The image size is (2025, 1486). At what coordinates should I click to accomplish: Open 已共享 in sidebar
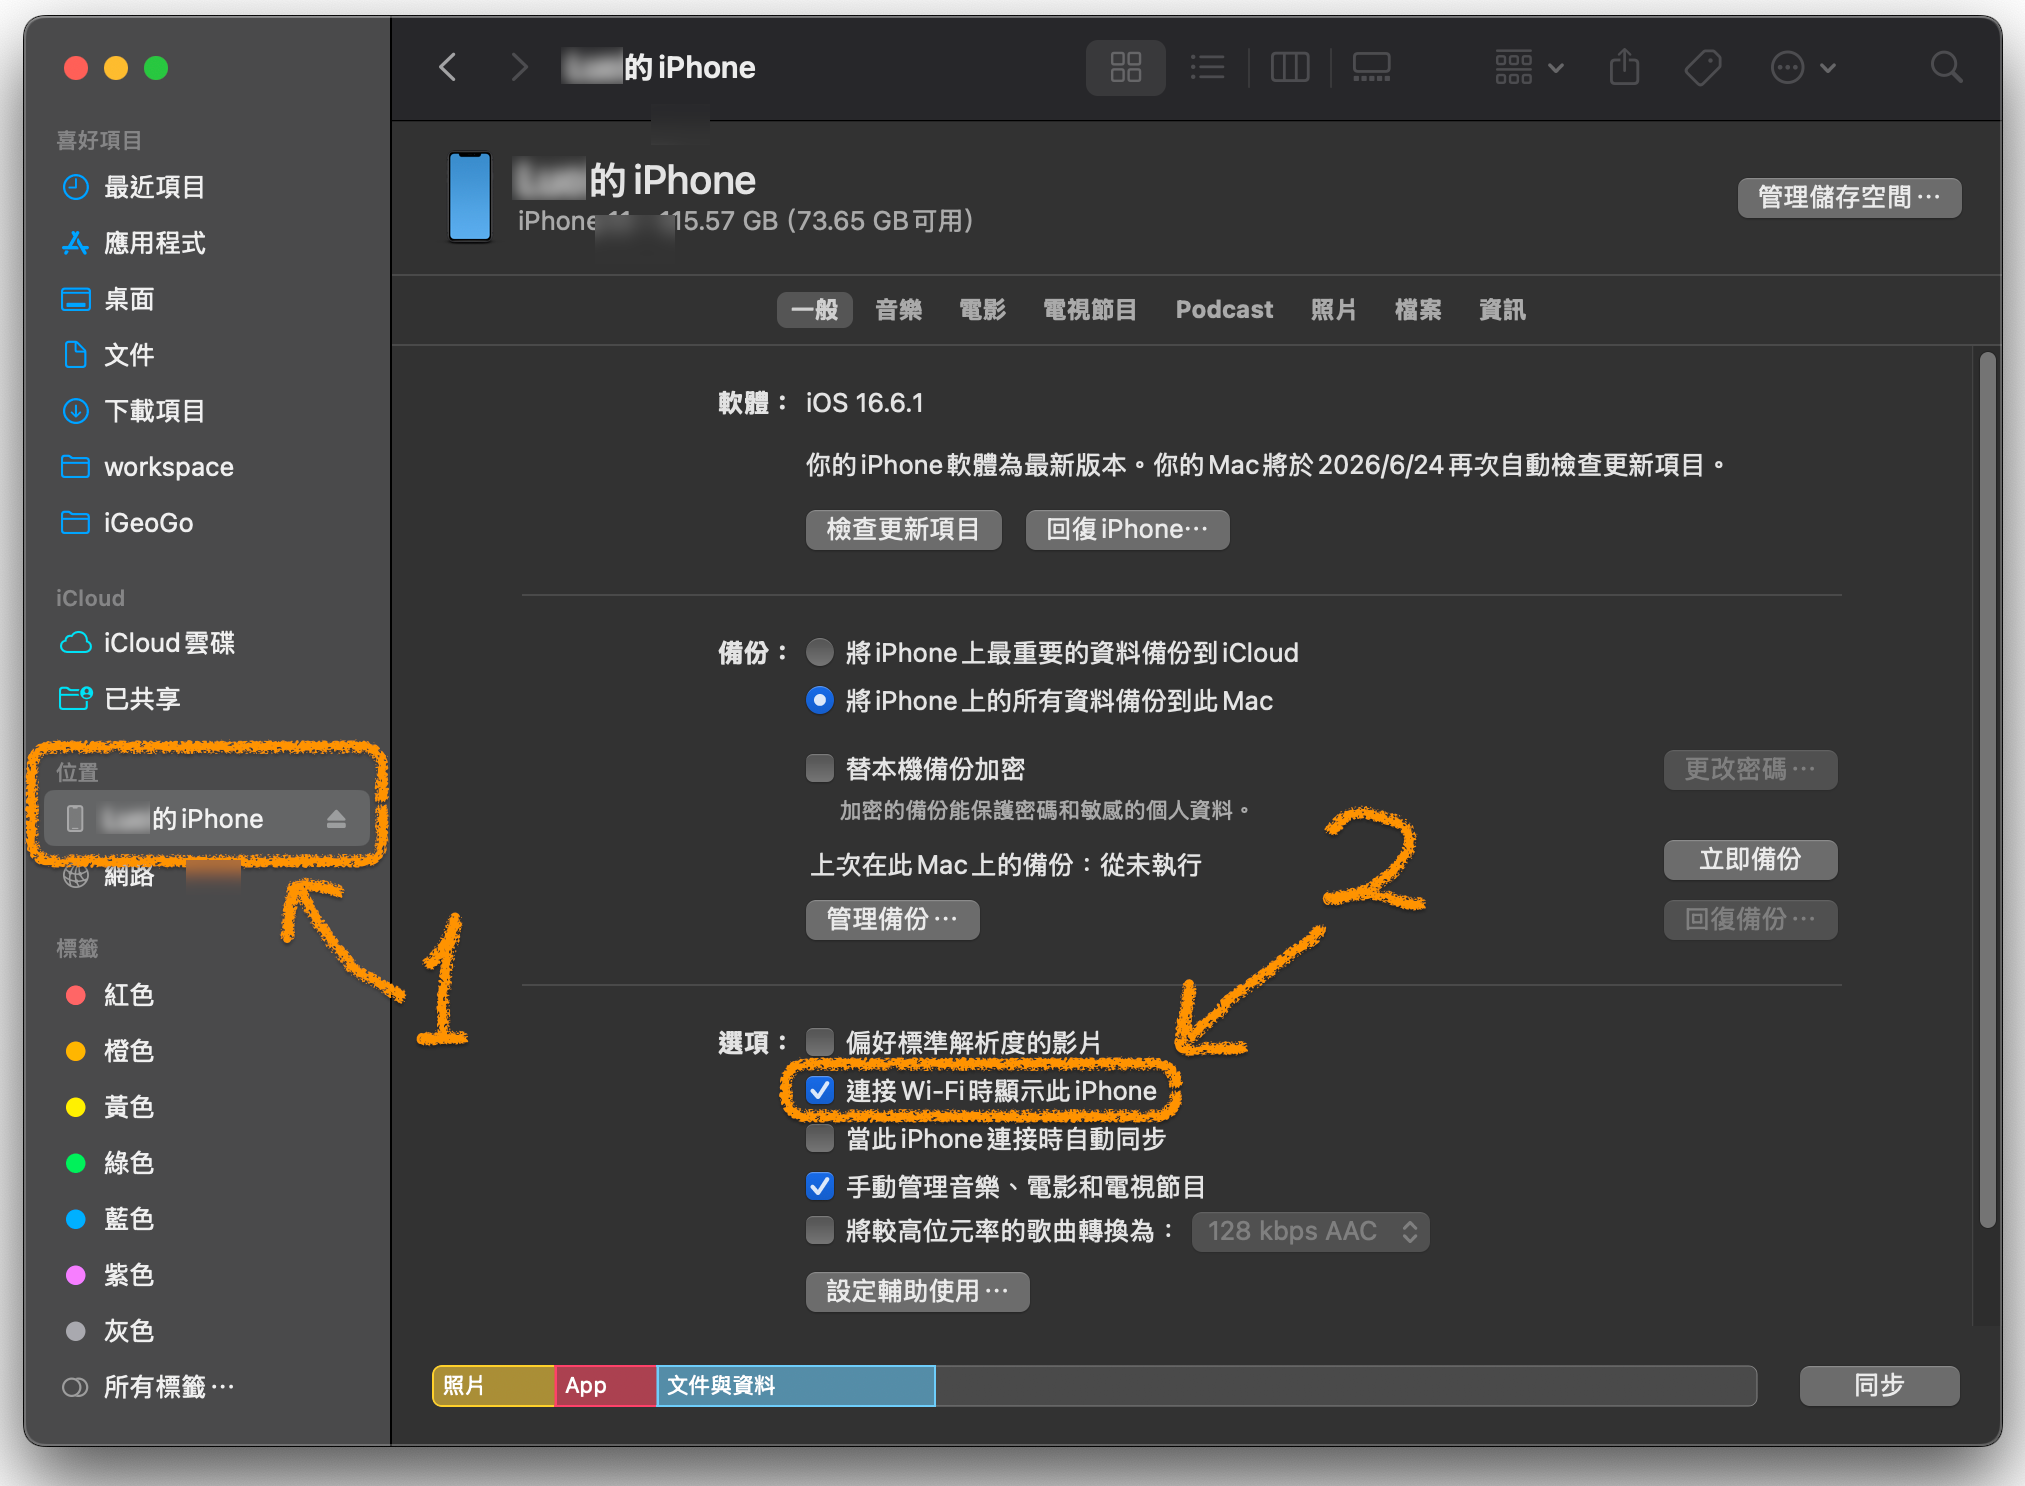click(142, 699)
